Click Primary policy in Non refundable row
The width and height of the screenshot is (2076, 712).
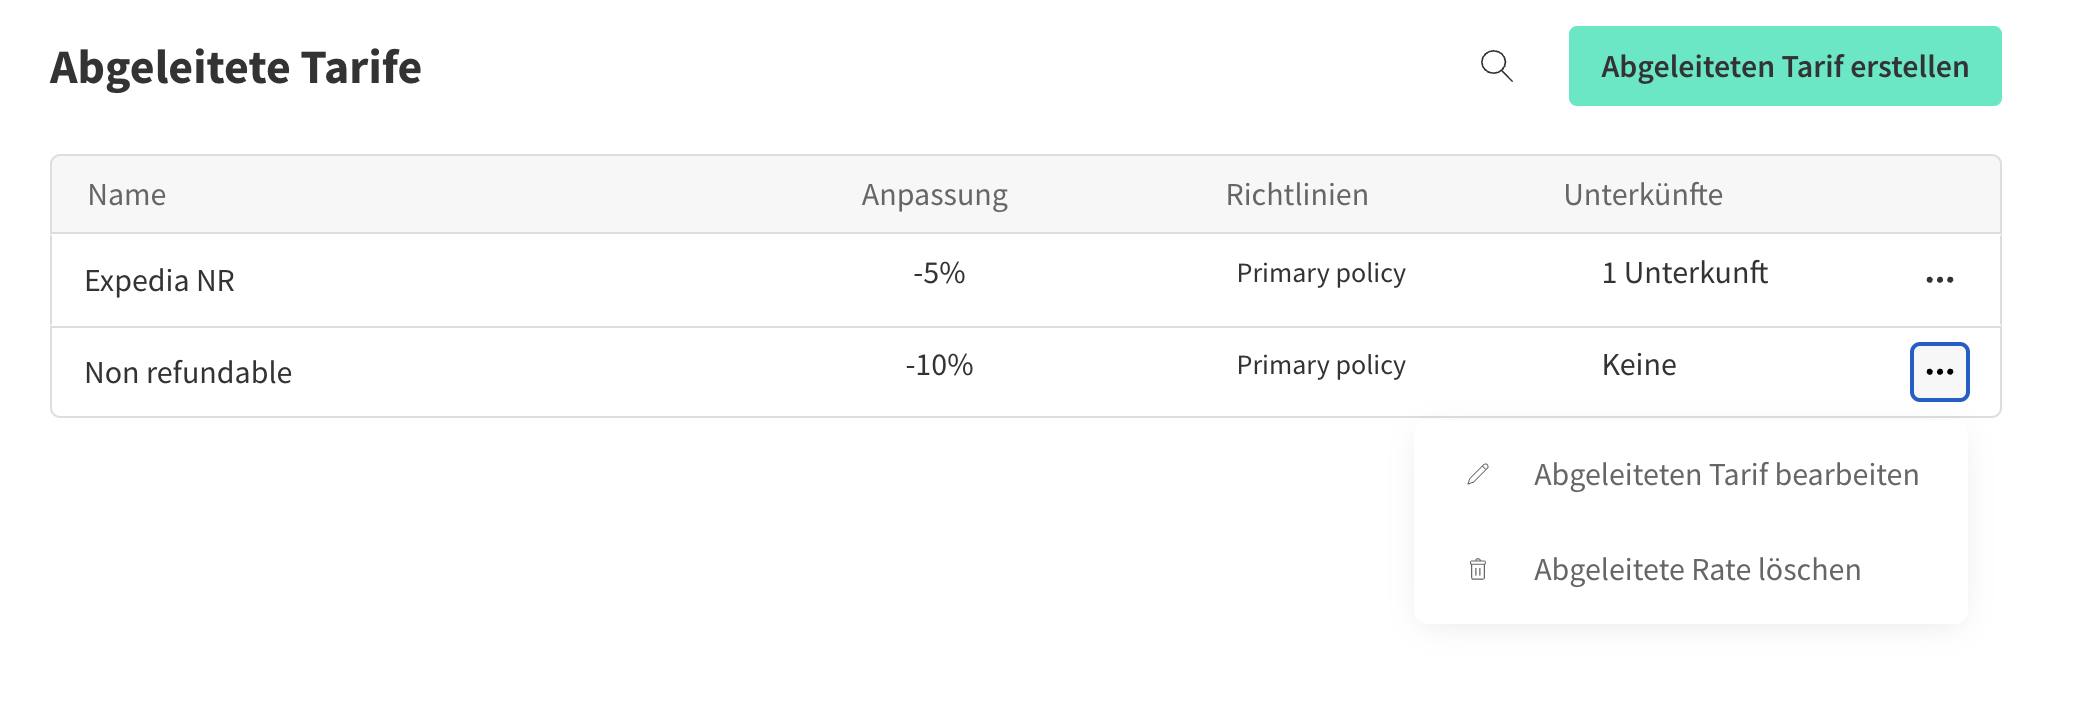click(x=1321, y=365)
